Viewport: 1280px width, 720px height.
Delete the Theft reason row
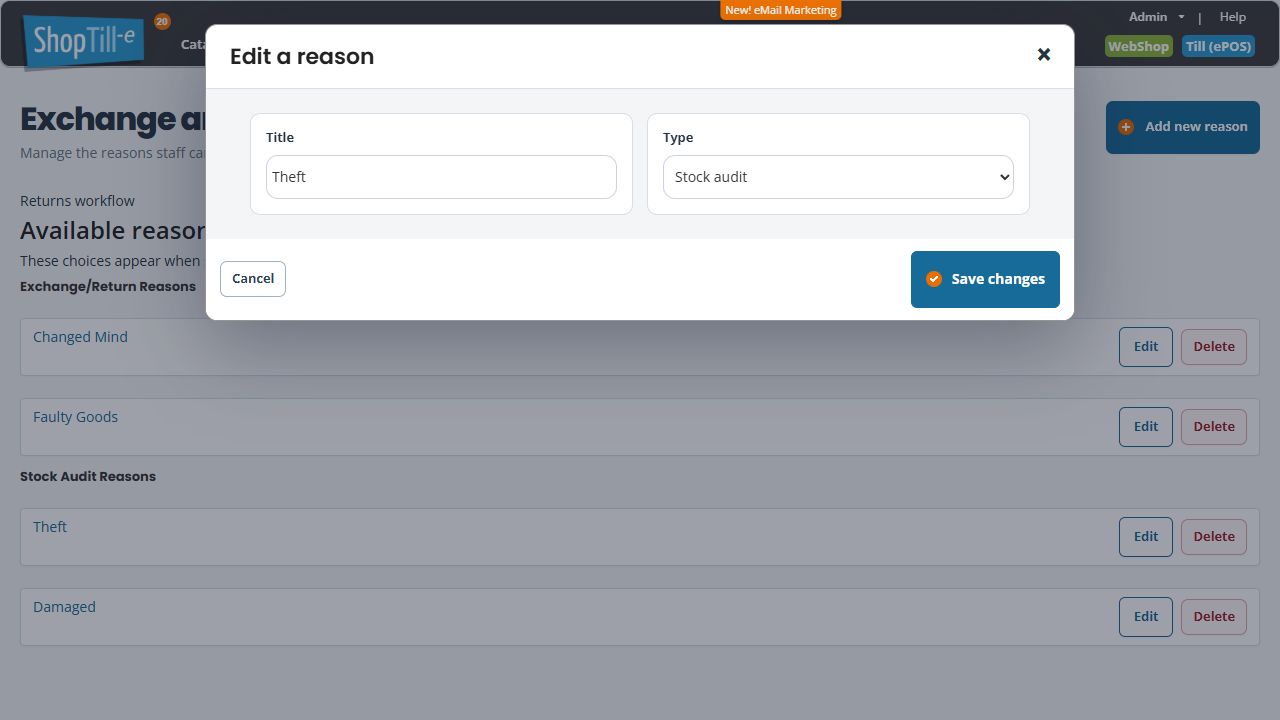pos(1214,537)
